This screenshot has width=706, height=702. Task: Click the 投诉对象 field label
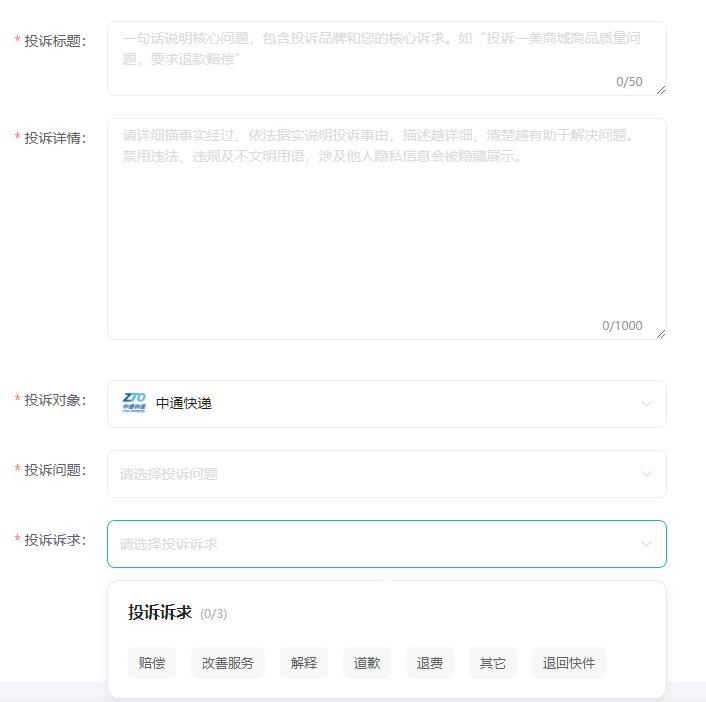tap(55, 400)
